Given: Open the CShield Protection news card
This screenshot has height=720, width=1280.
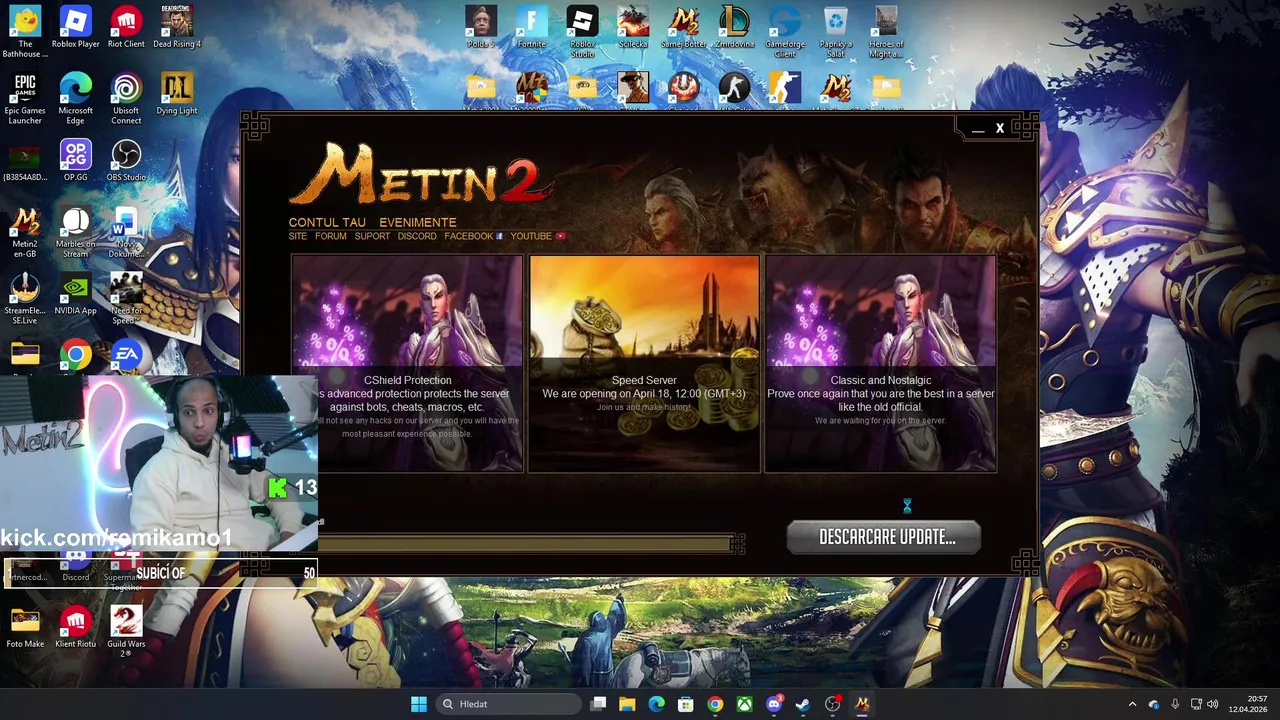Looking at the screenshot, I should pyautogui.click(x=407, y=363).
